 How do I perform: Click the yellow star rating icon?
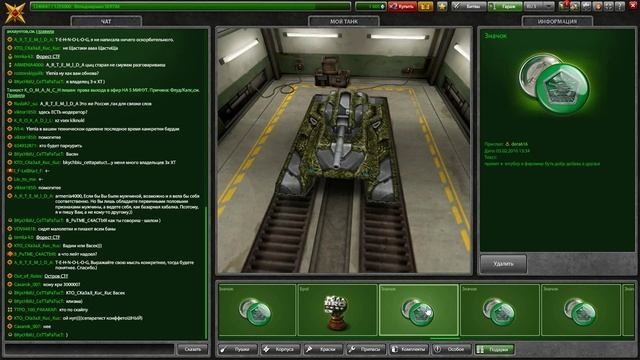pos(442,7)
